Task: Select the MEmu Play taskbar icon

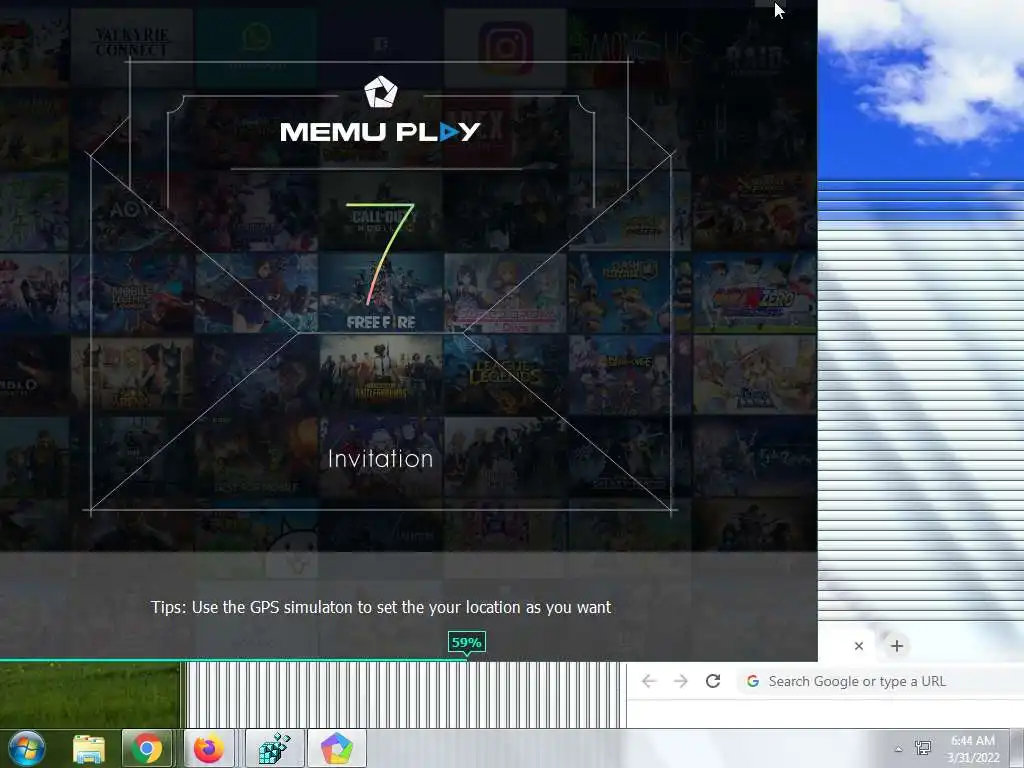Action: tap(336, 748)
